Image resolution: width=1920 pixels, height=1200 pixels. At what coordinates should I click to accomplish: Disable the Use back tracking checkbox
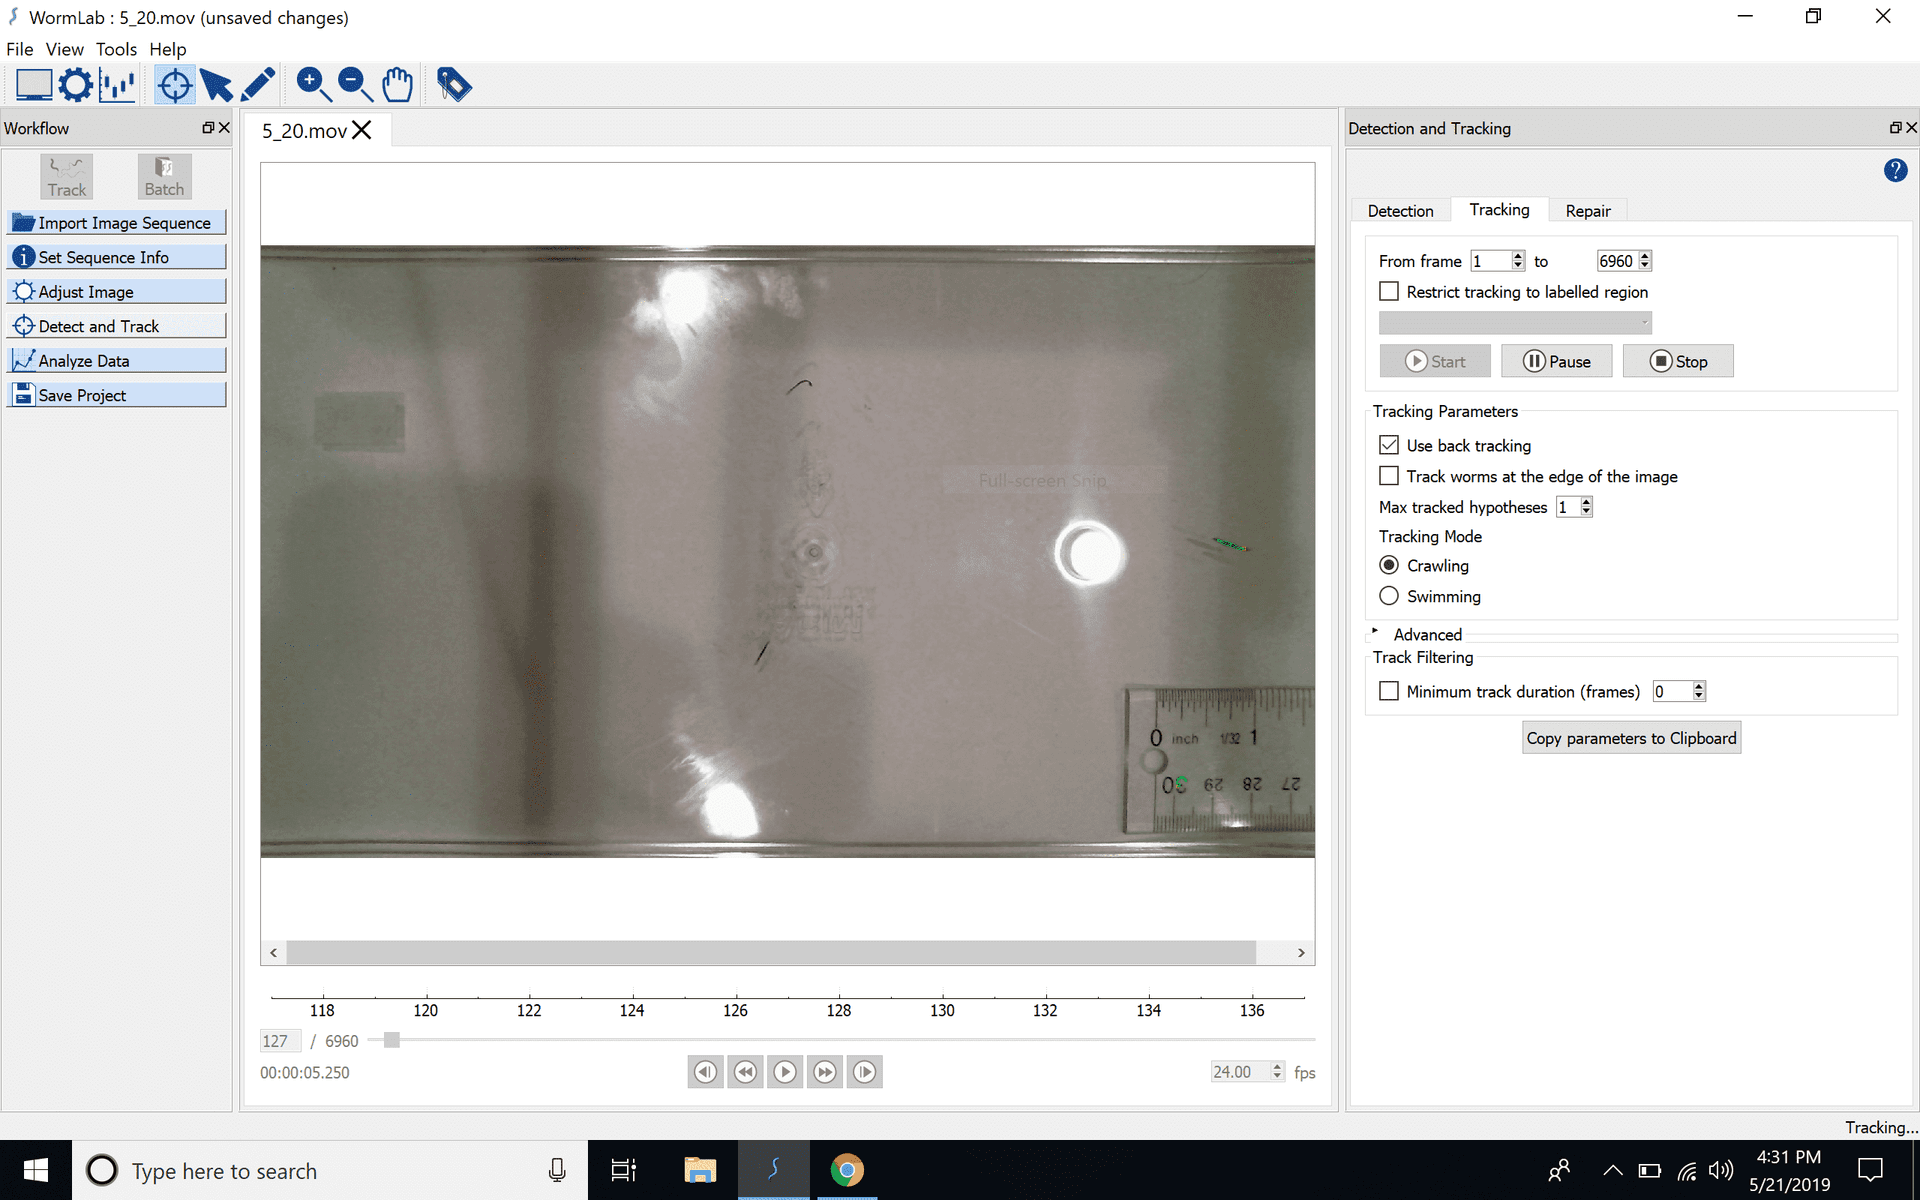tap(1389, 445)
